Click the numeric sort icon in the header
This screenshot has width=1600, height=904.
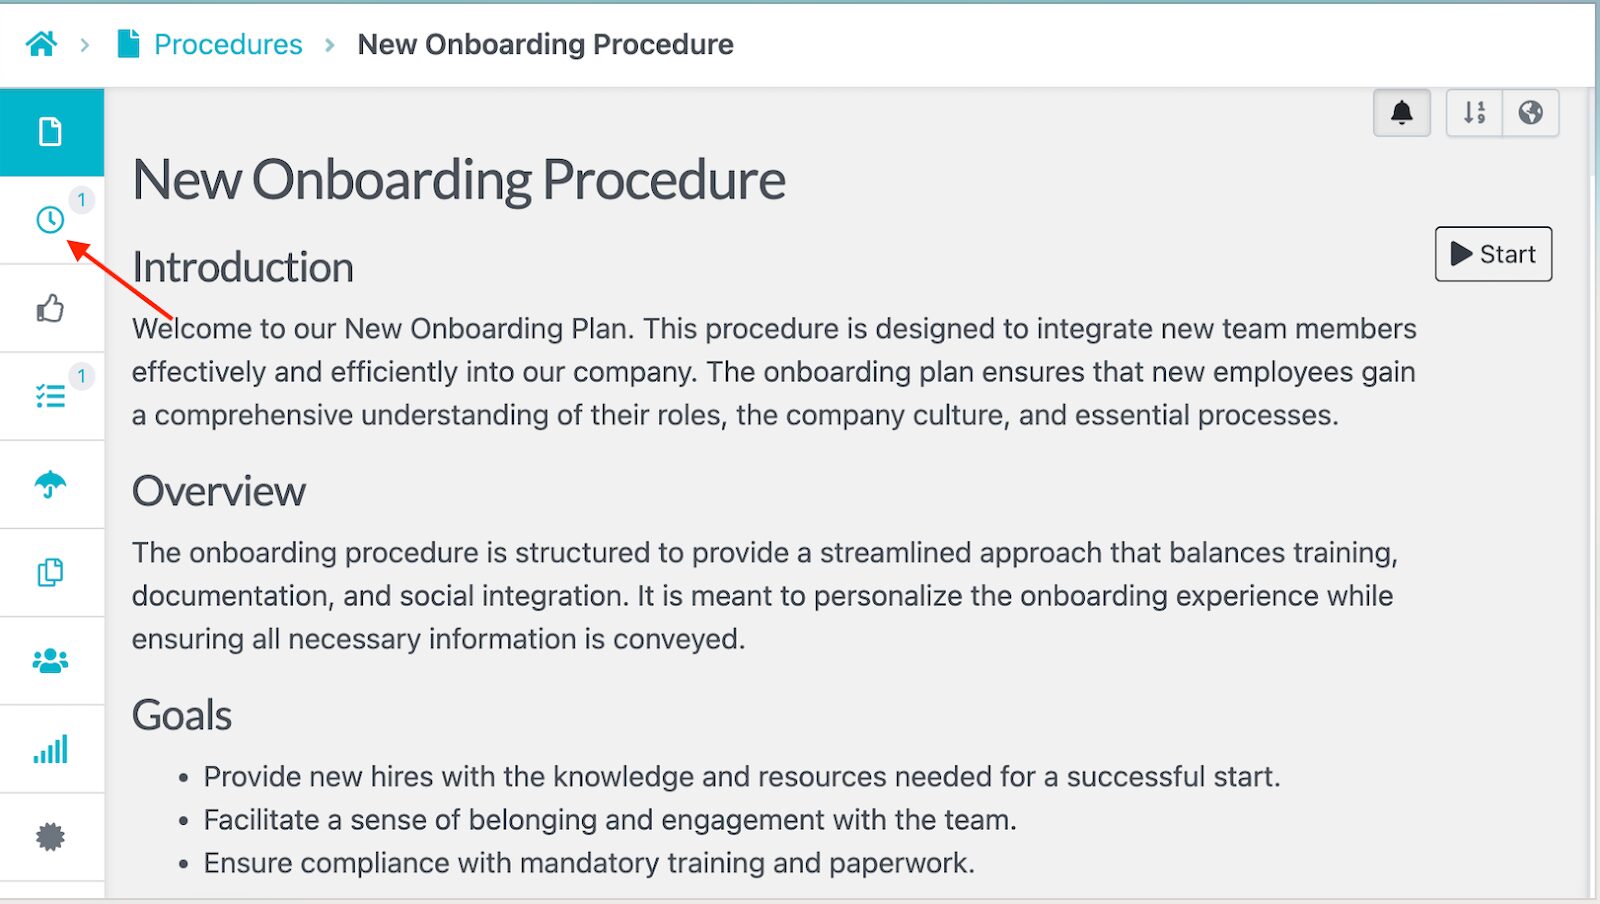coord(1474,112)
